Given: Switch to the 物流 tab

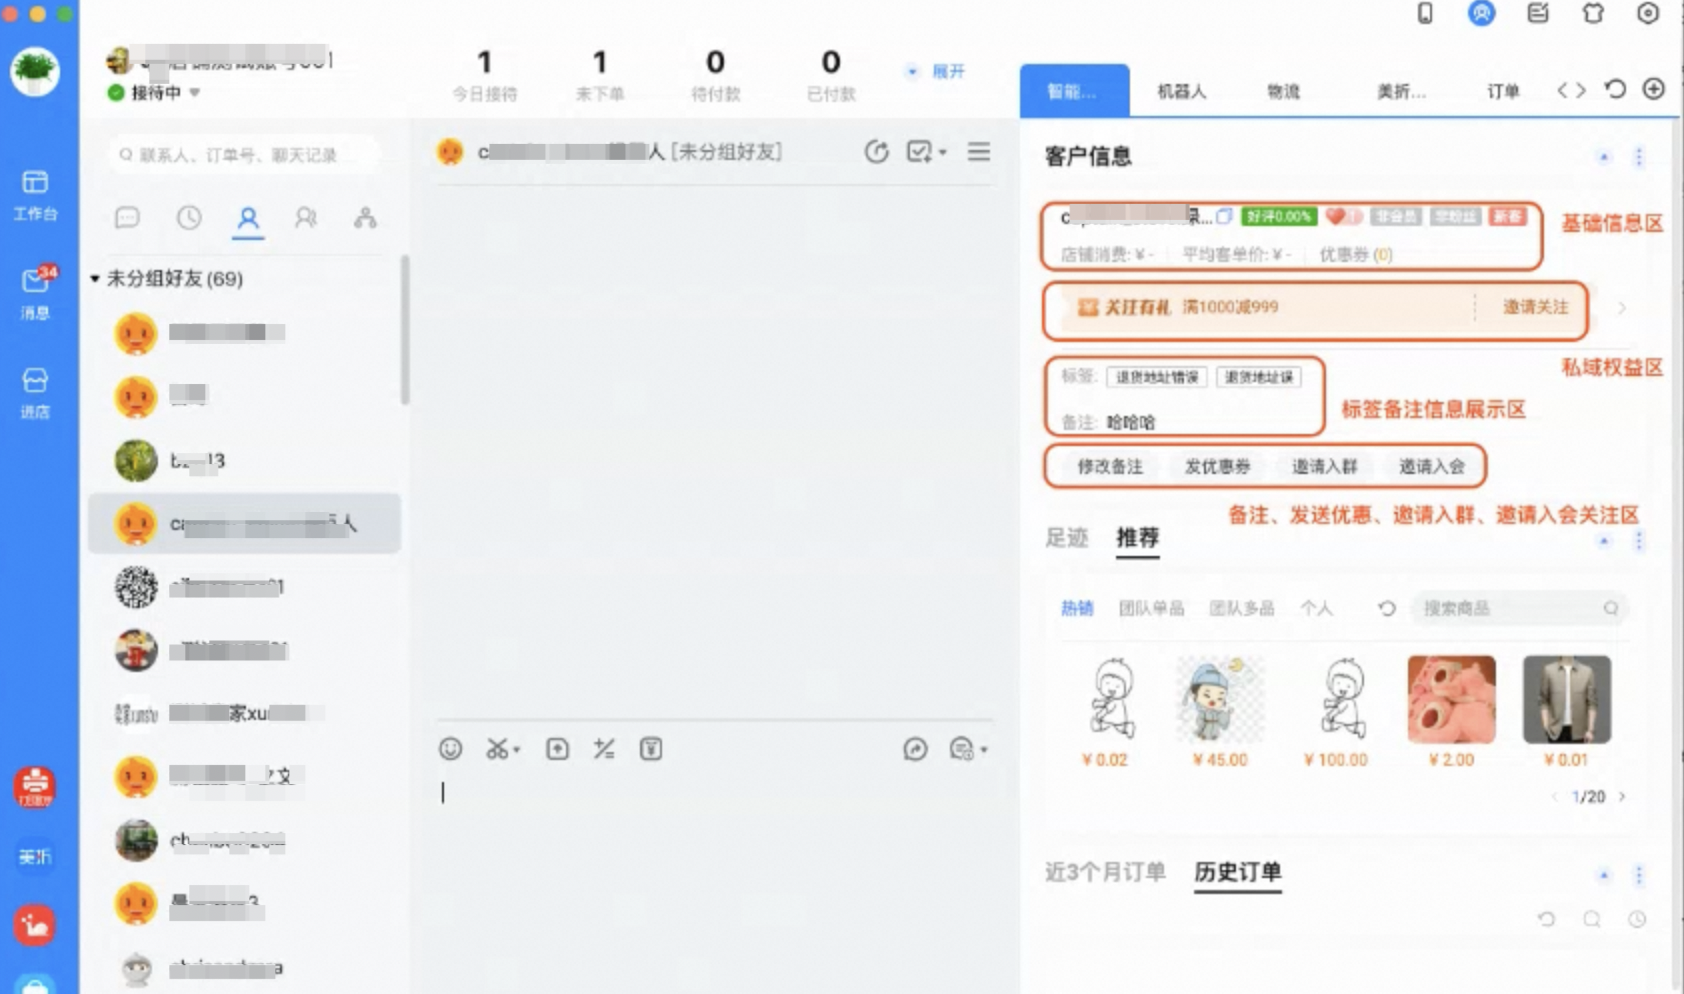Looking at the screenshot, I should (x=1284, y=91).
